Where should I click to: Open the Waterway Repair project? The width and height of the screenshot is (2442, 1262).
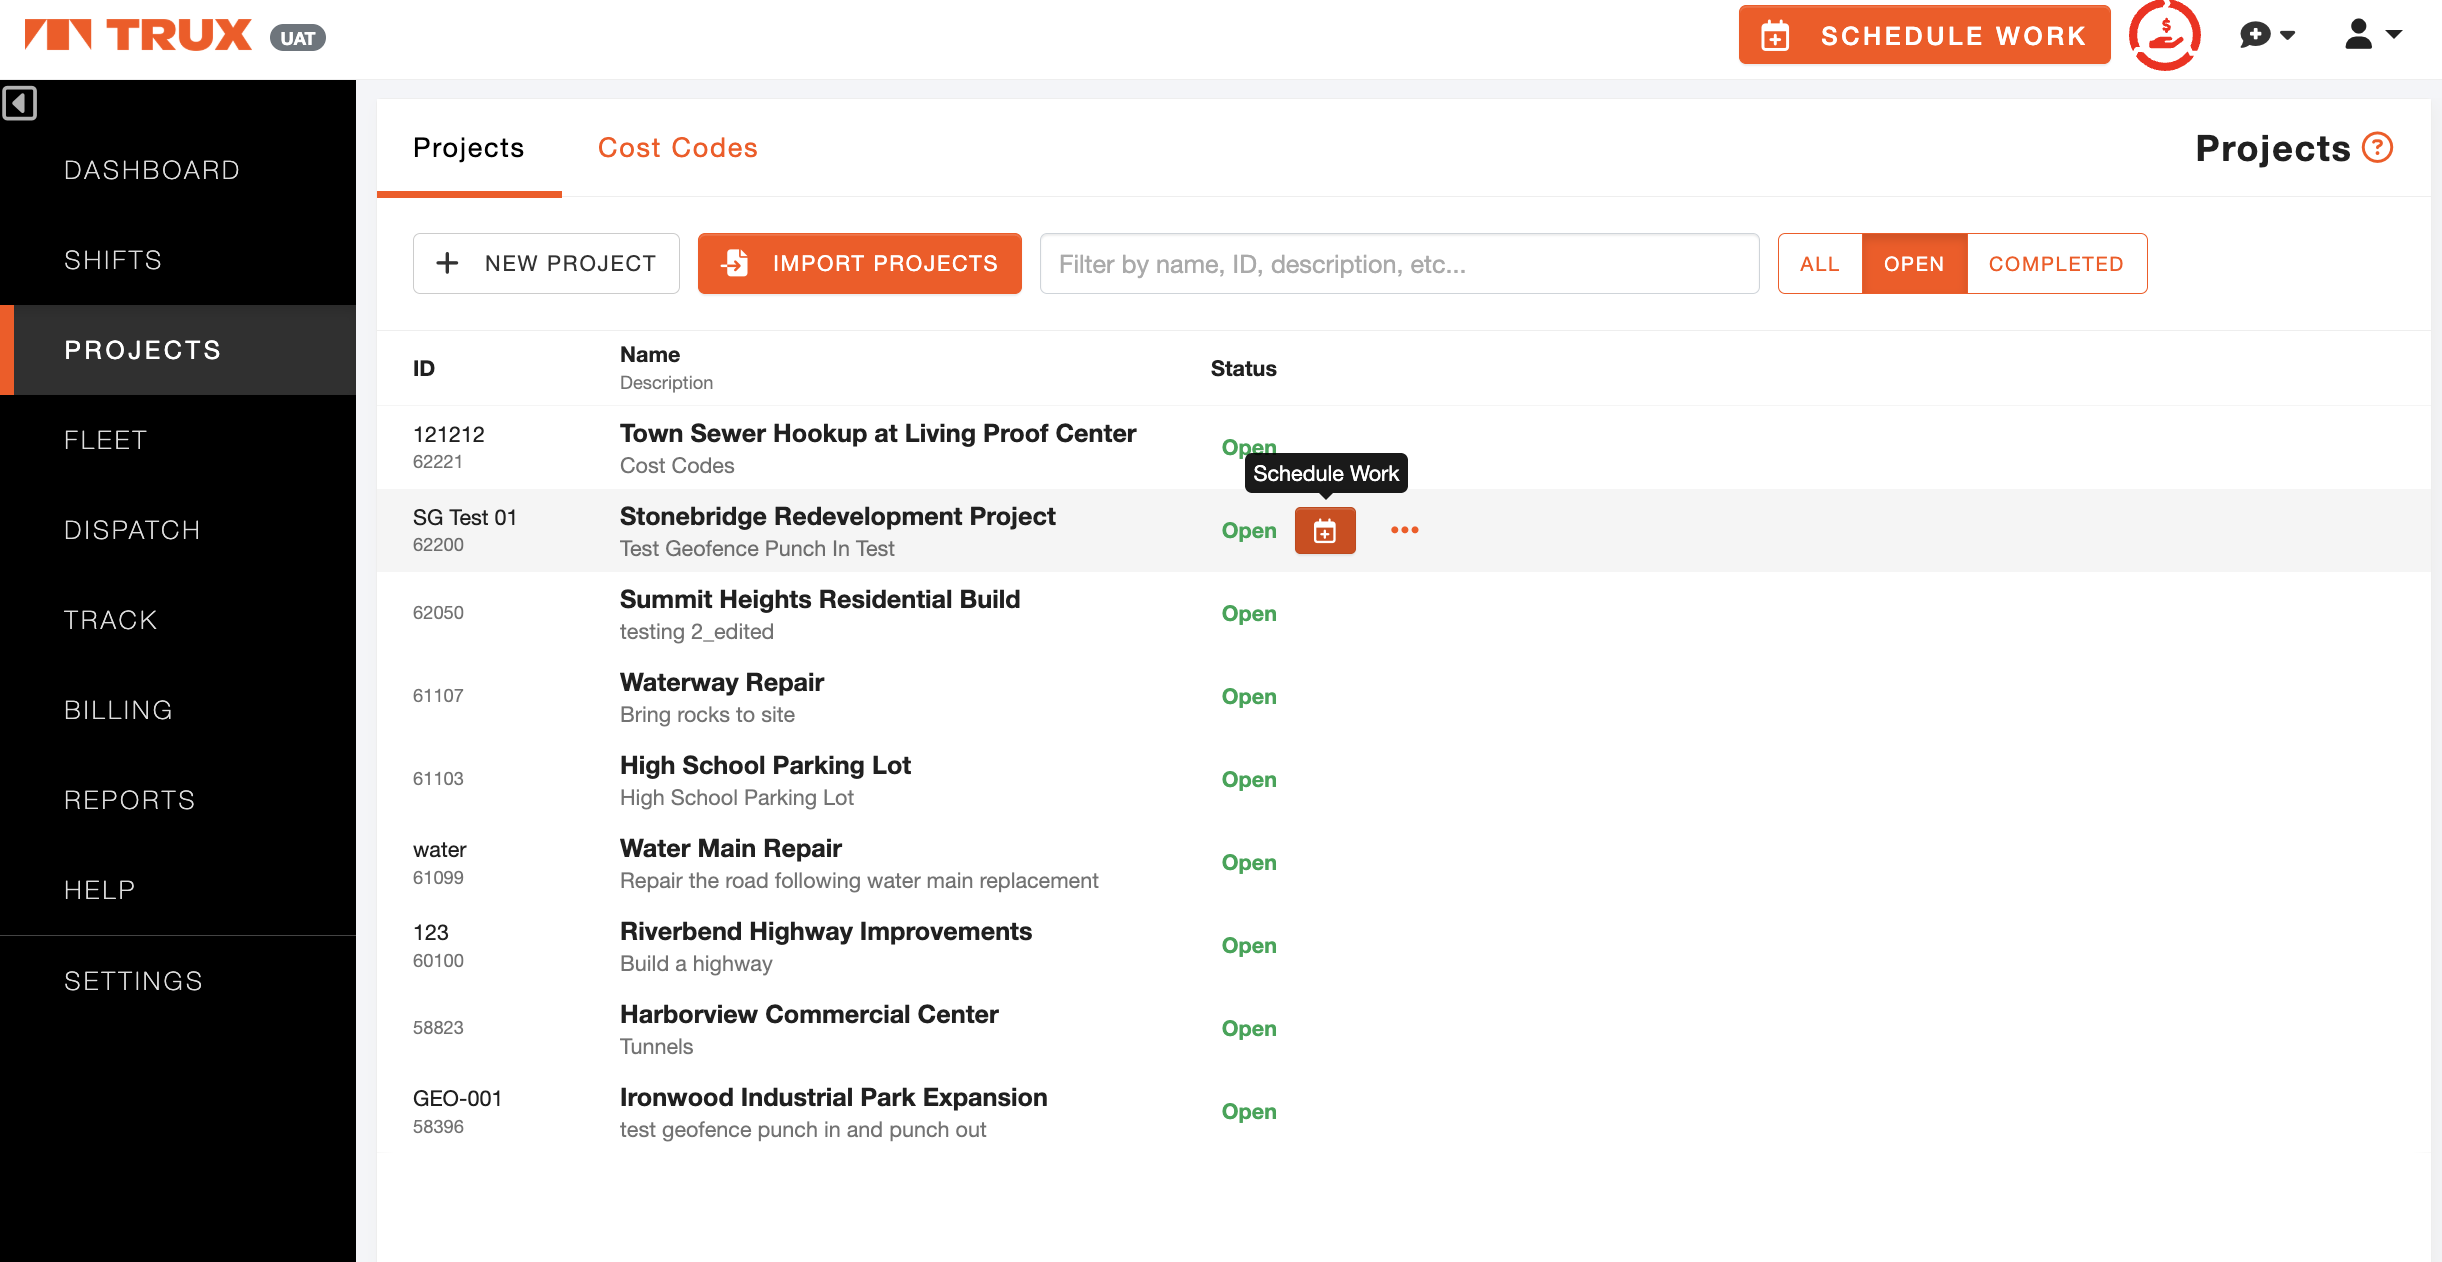click(x=721, y=683)
